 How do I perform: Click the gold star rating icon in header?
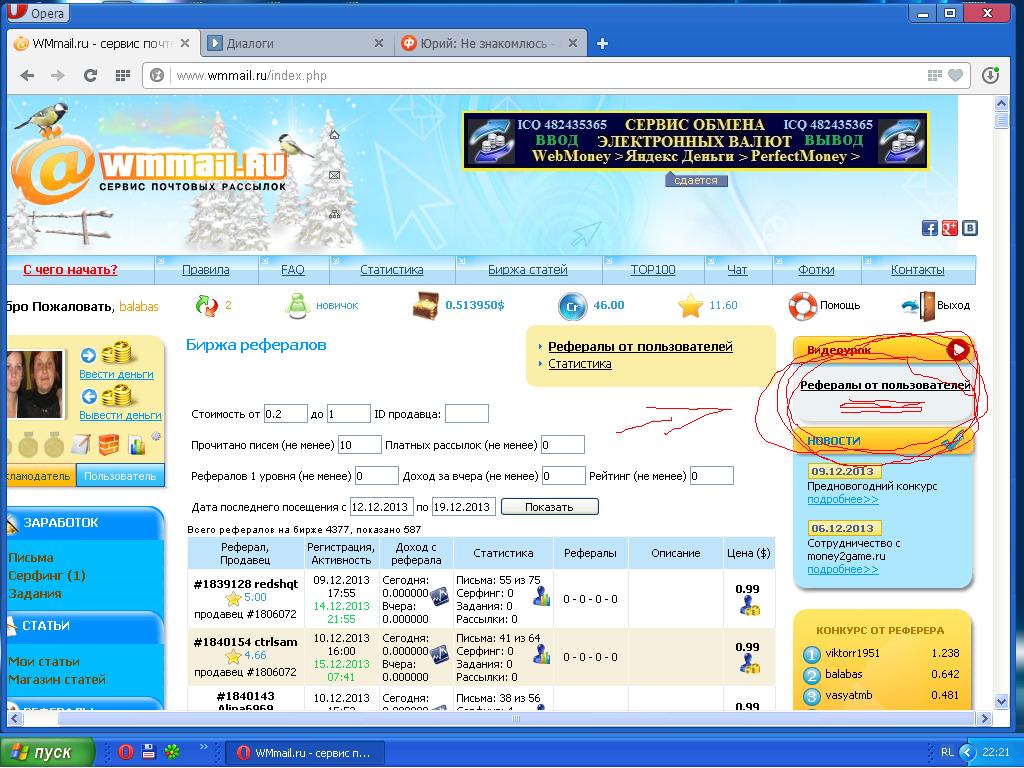(x=690, y=306)
